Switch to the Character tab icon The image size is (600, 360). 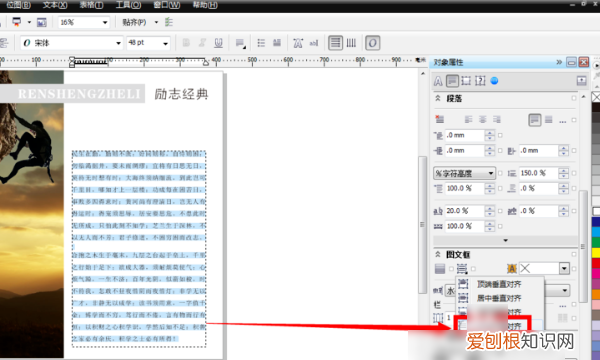(x=438, y=81)
